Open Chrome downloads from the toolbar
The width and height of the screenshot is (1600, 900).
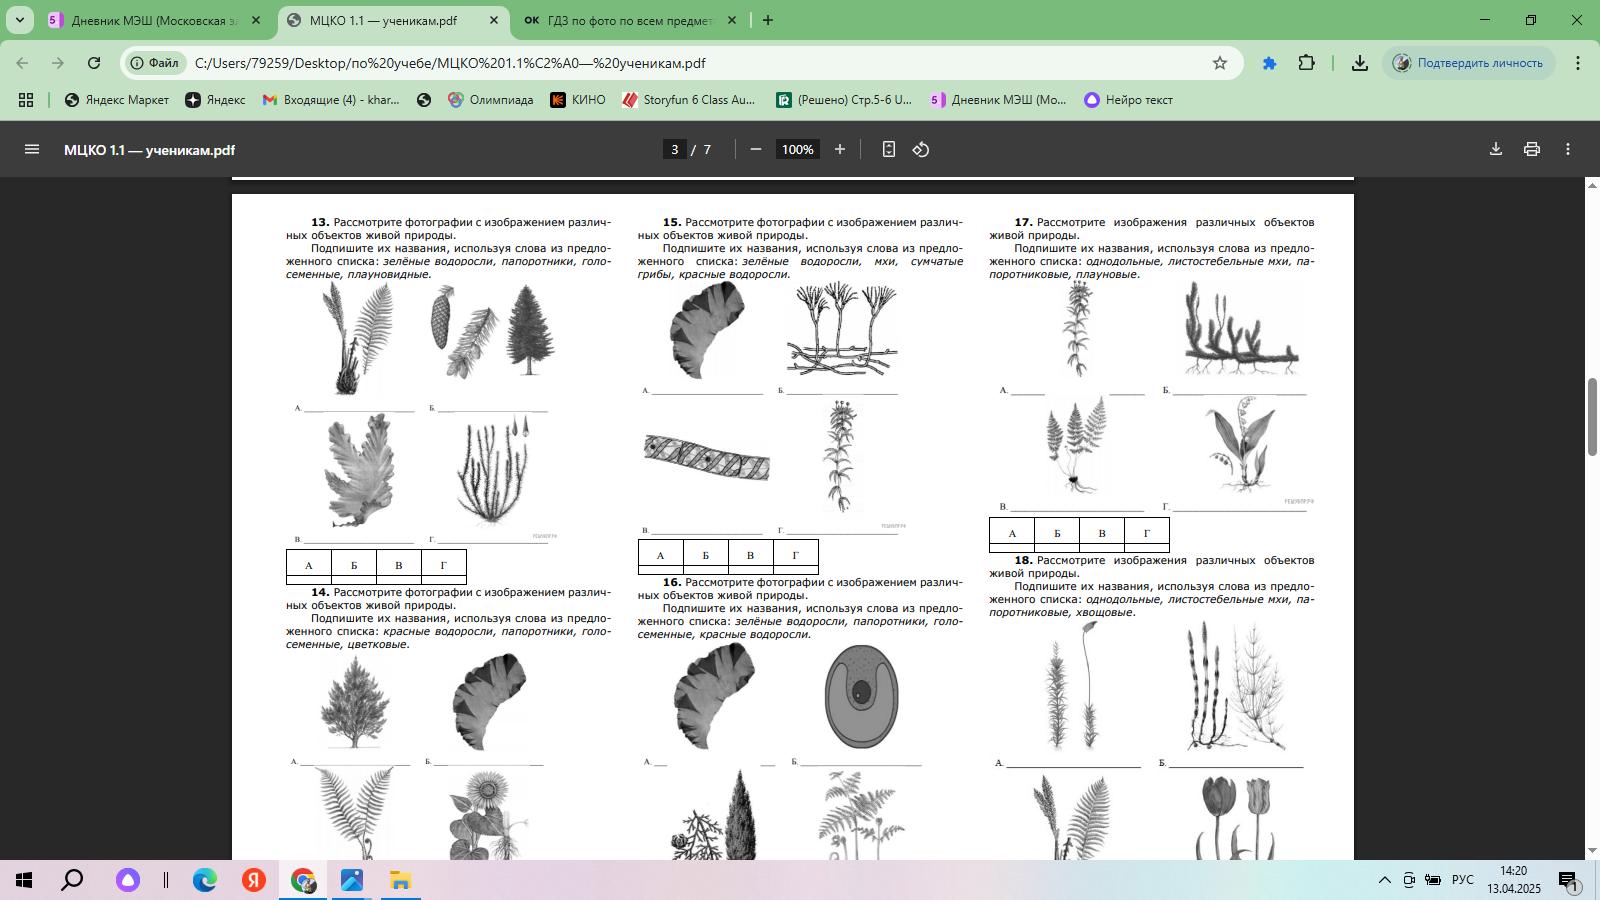pos(1360,63)
